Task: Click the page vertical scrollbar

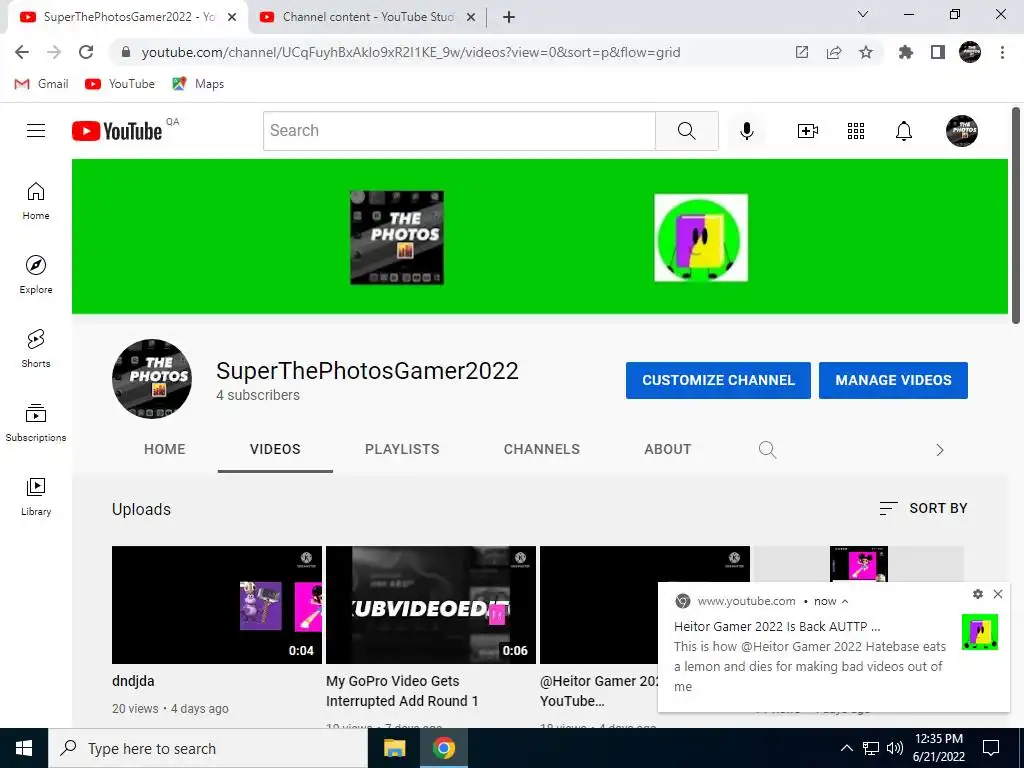Action: coord(1016,216)
